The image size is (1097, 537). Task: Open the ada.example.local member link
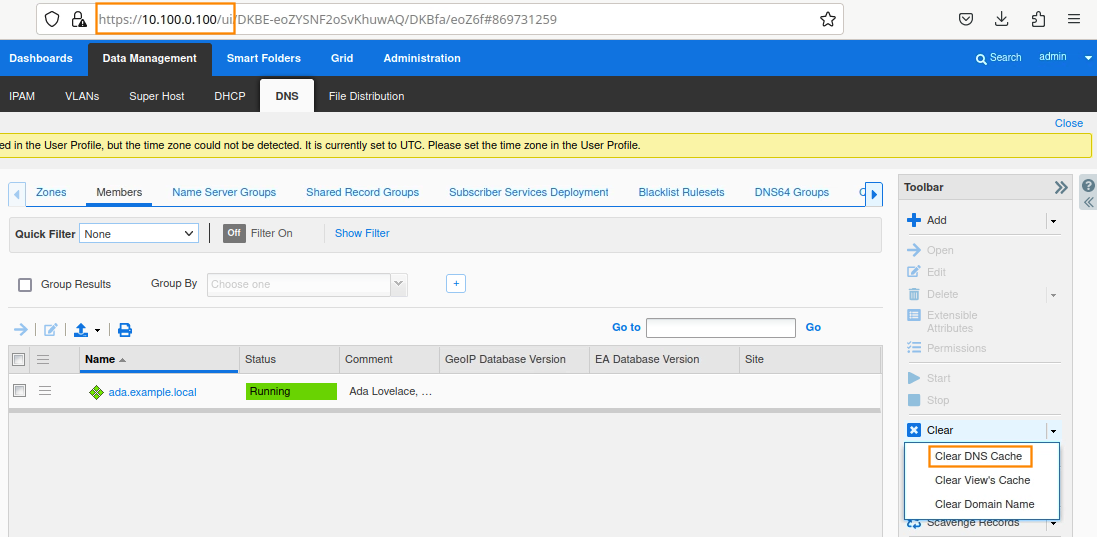coord(152,392)
